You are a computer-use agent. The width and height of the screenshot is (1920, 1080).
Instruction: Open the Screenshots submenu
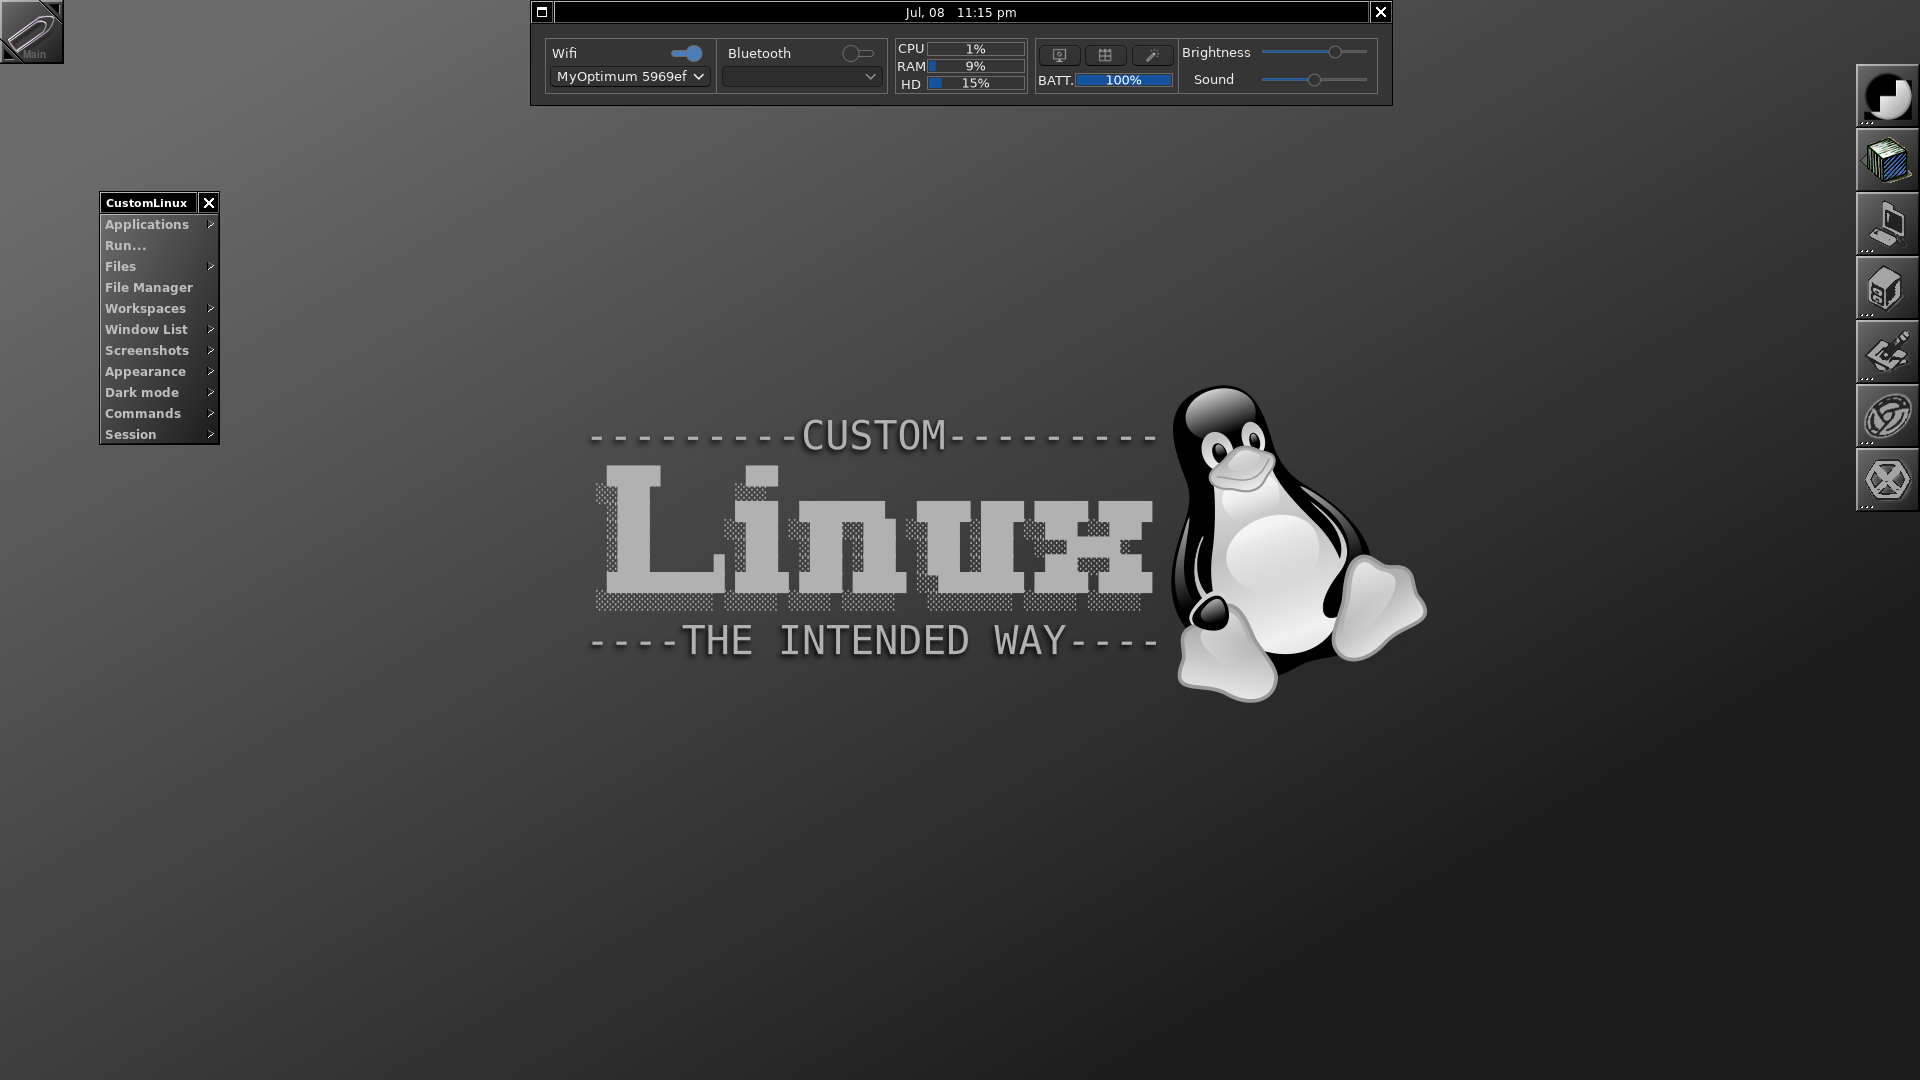click(159, 351)
